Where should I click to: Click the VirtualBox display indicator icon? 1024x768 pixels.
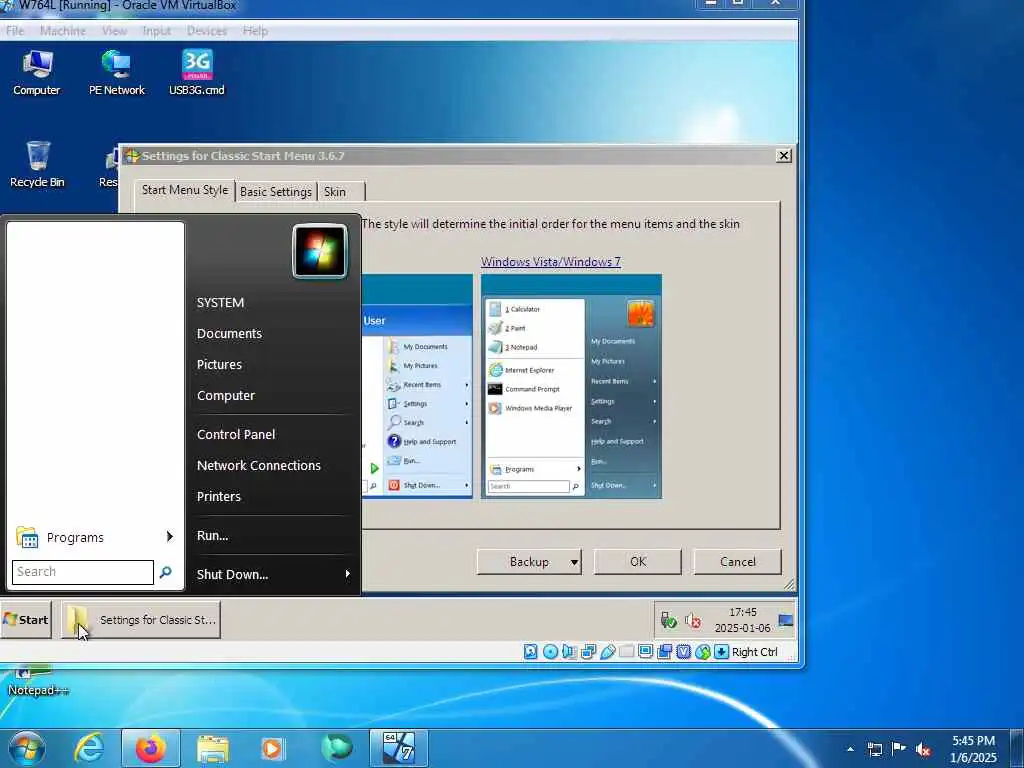tap(646, 652)
